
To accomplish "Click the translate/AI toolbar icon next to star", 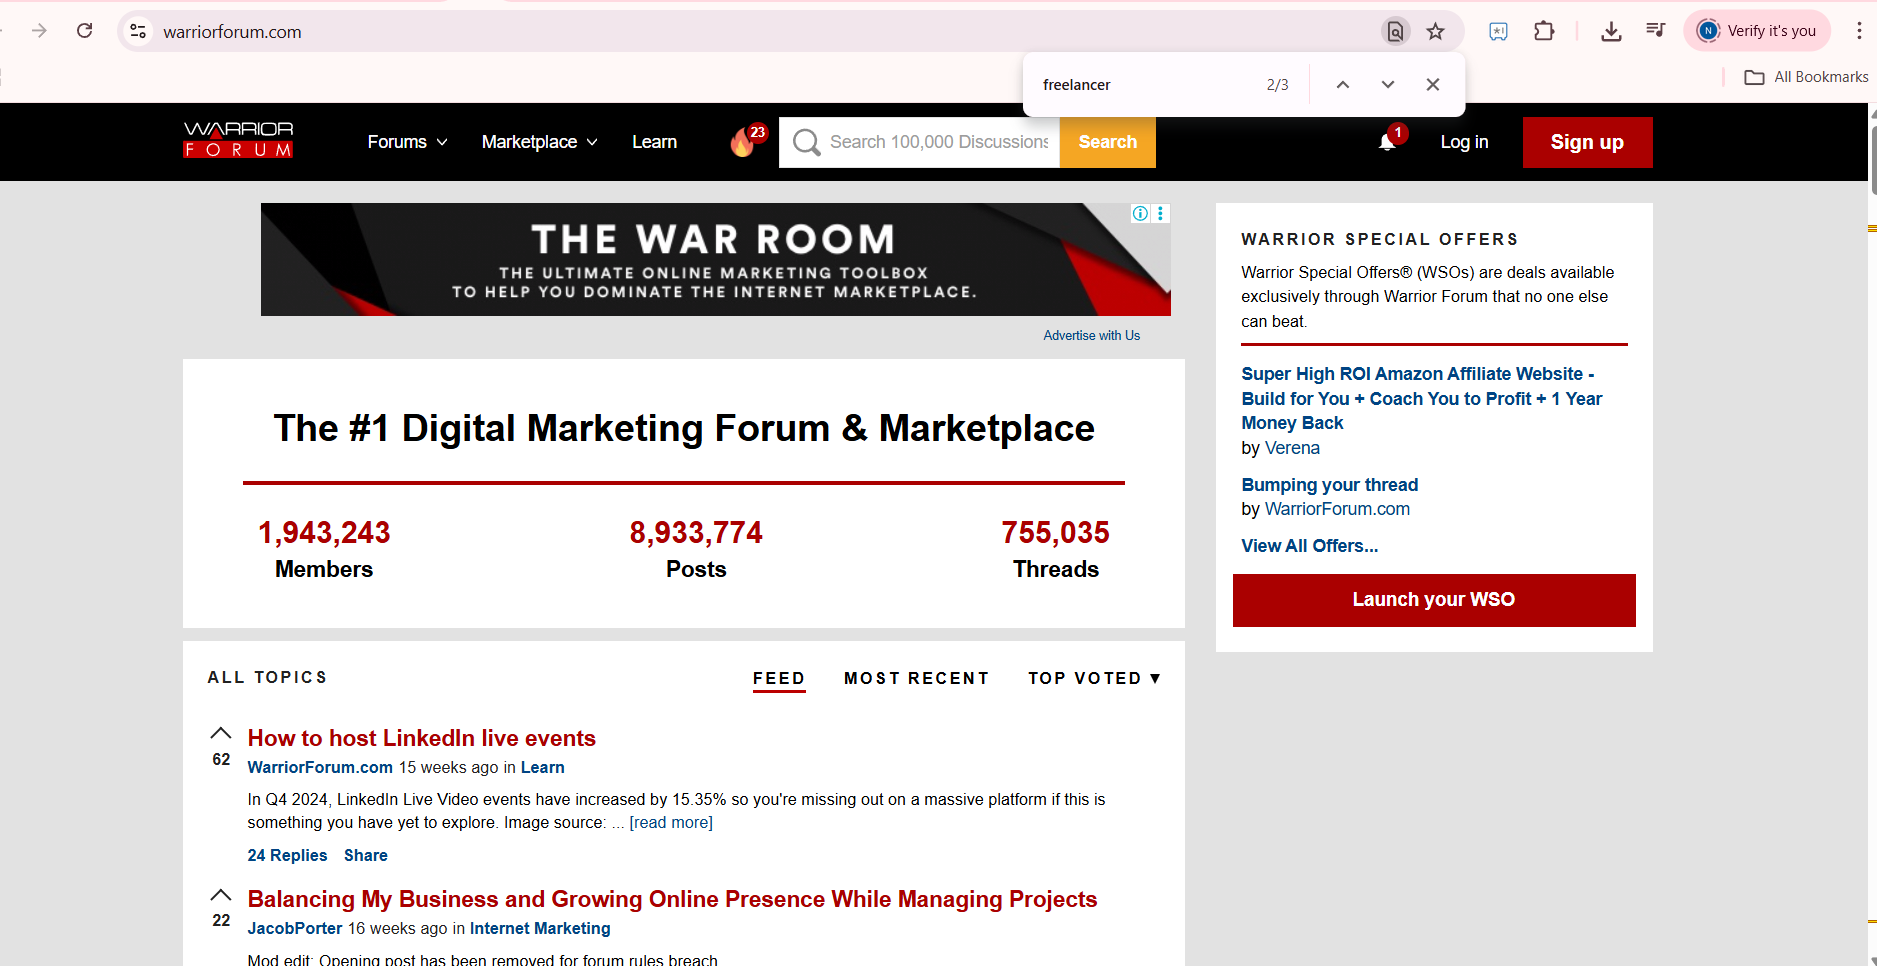I will (x=1498, y=31).
